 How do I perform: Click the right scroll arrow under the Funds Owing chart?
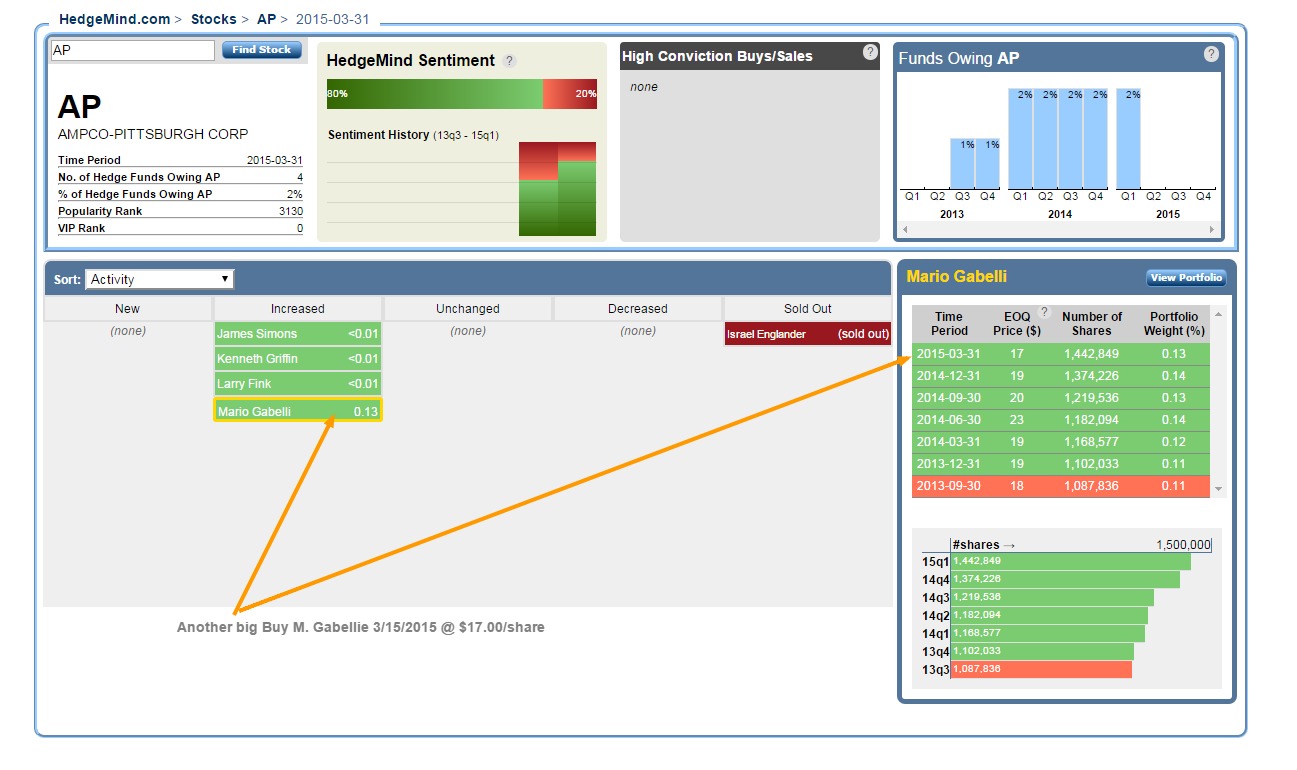coord(1212,229)
